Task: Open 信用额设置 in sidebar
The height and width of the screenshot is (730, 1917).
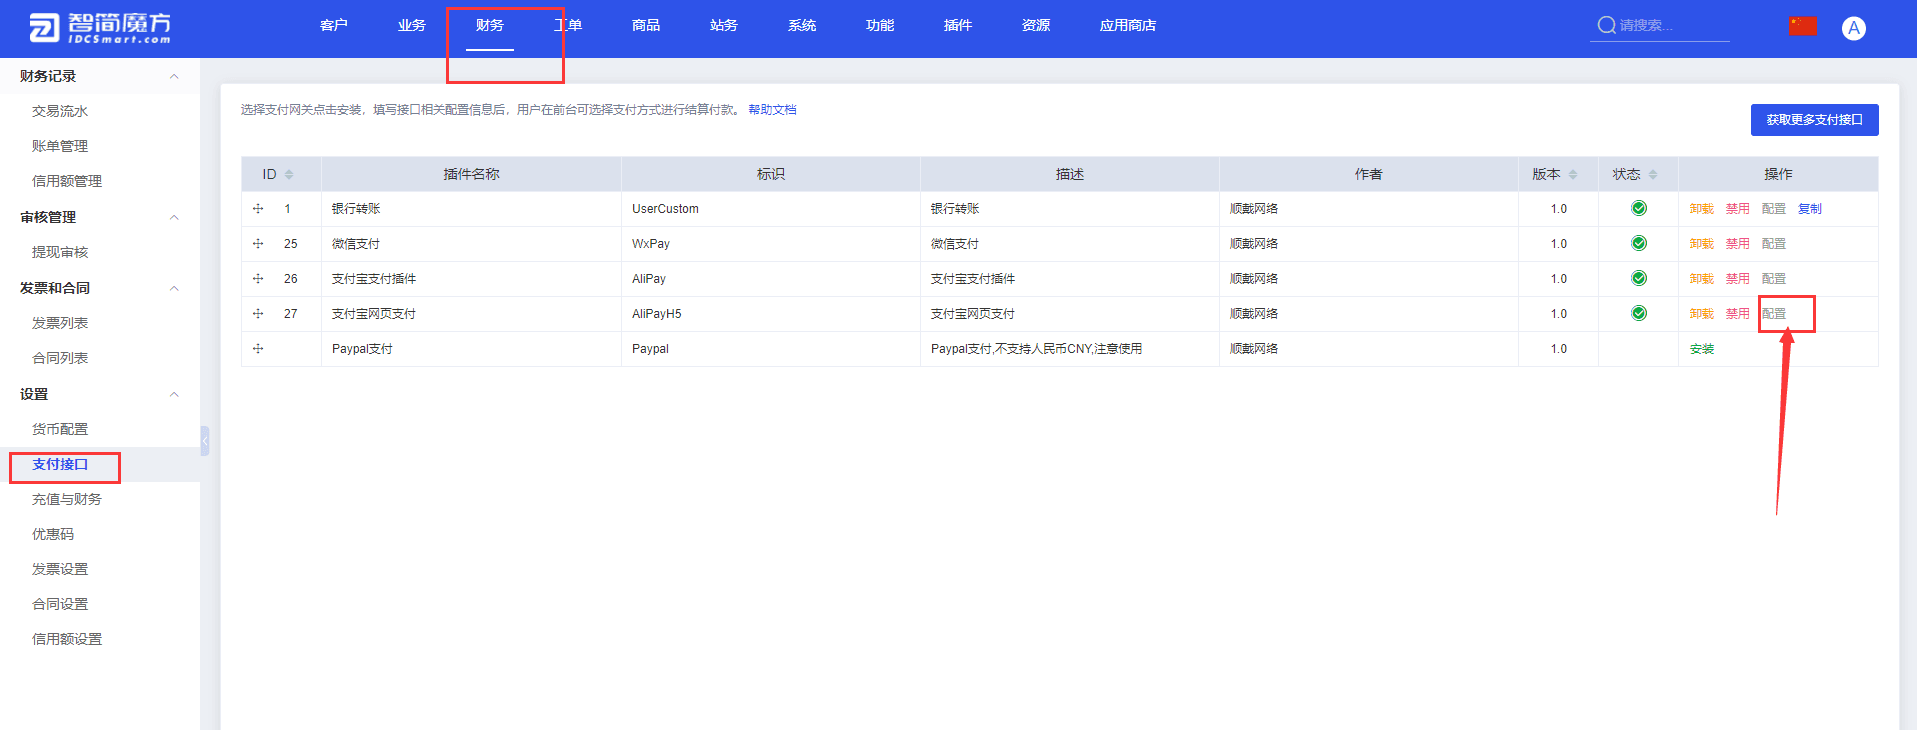Action: tap(67, 639)
